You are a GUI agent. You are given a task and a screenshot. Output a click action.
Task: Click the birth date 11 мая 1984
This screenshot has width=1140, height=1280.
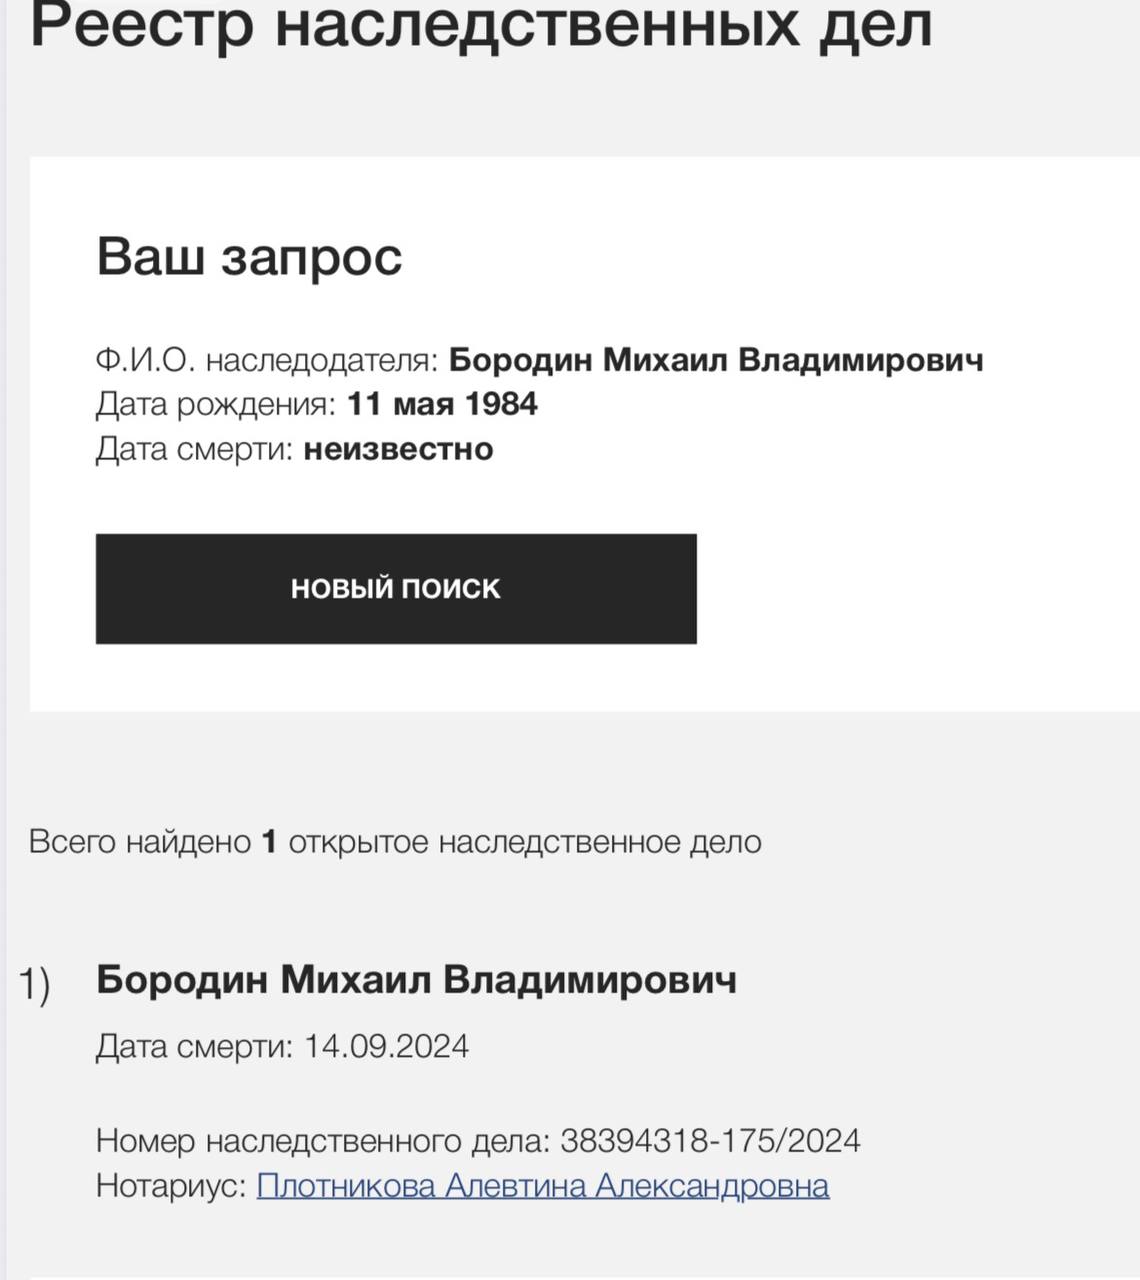pyautogui.click(x=442, y=405)
